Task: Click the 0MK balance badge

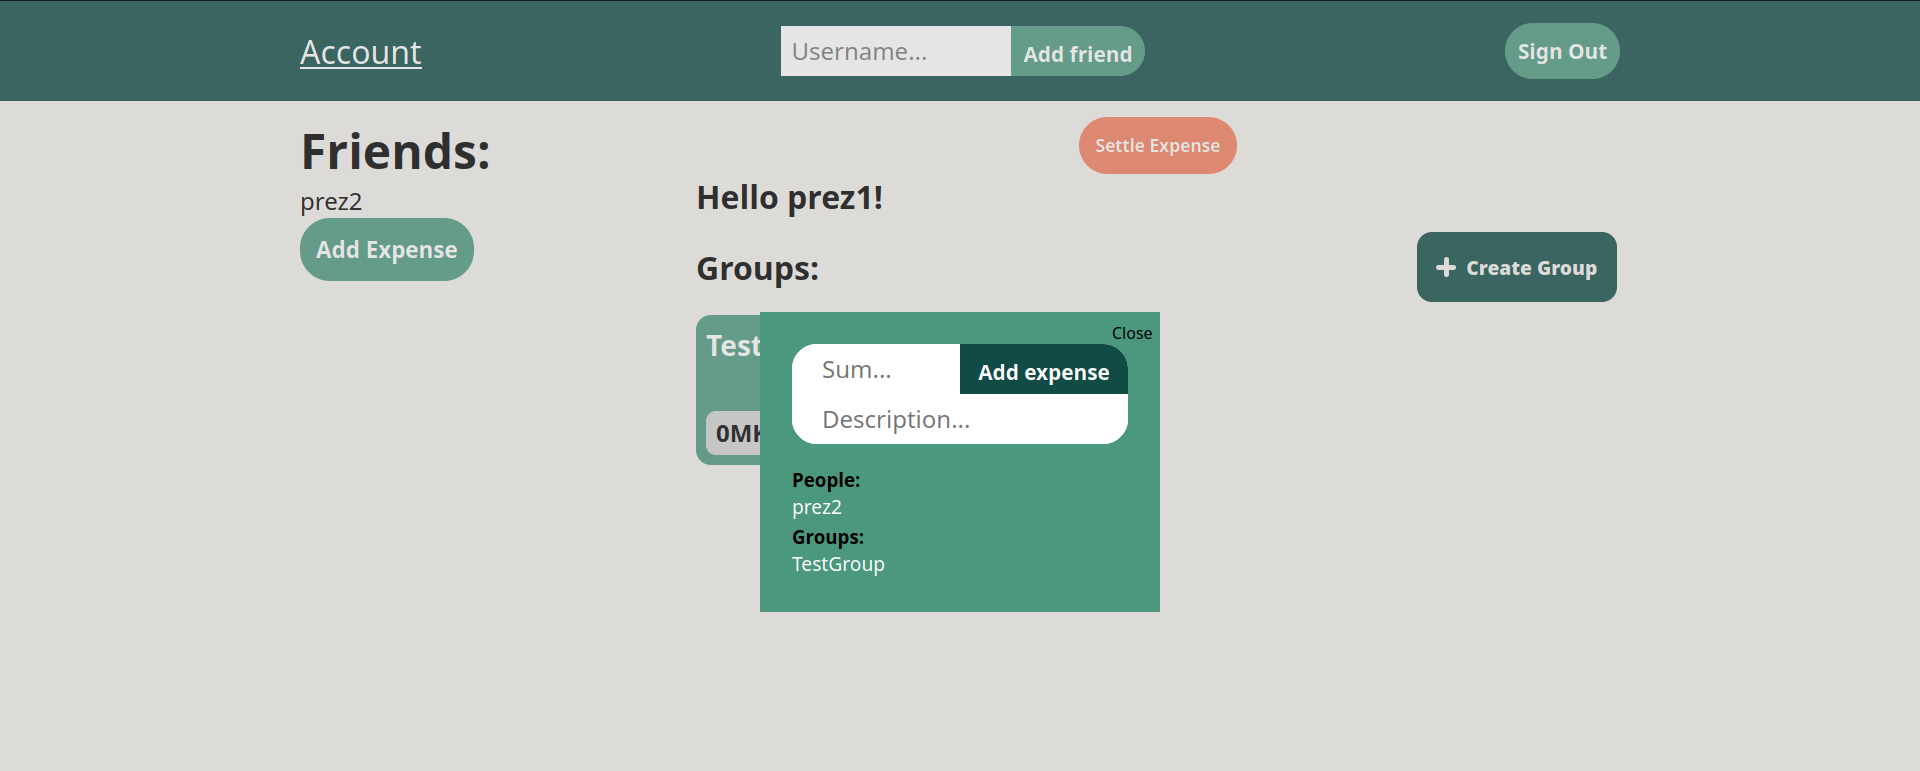Action: (x=735, y=434)
